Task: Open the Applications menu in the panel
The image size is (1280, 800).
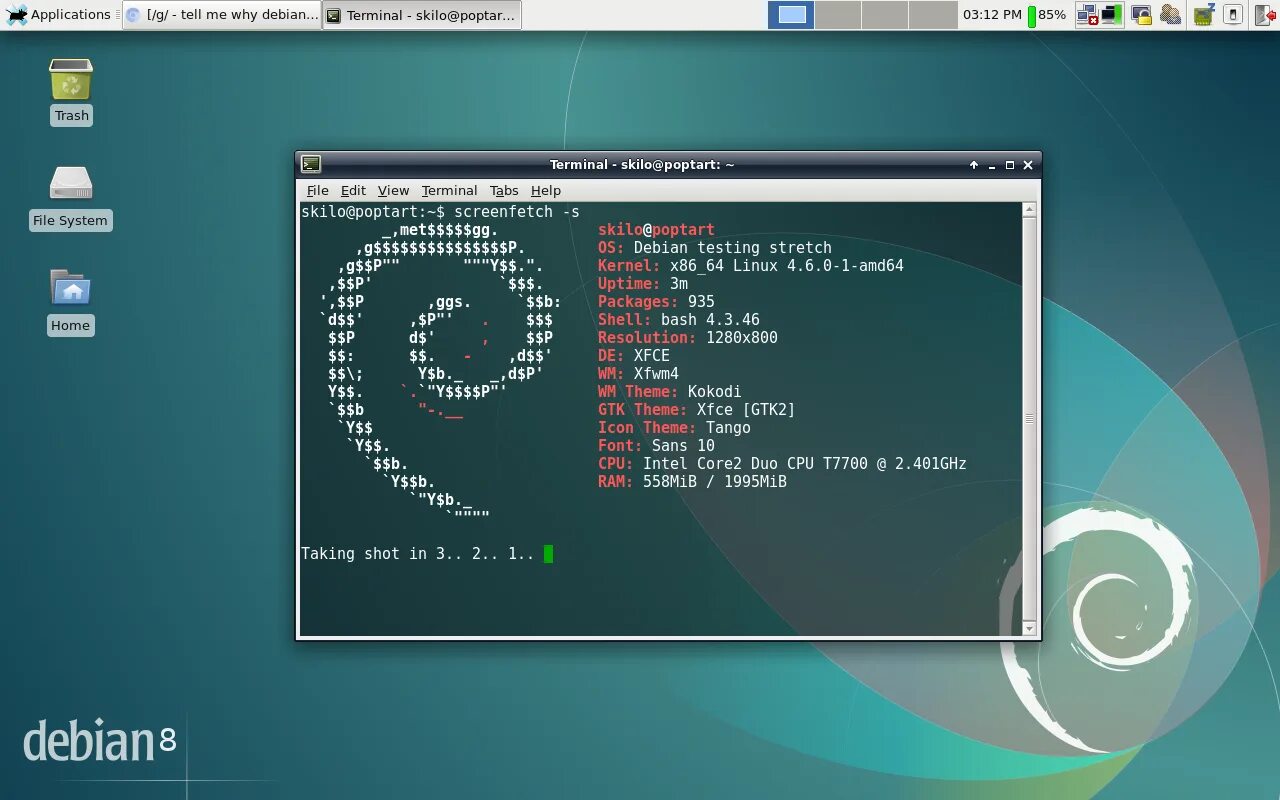Action: pos(58,14)
